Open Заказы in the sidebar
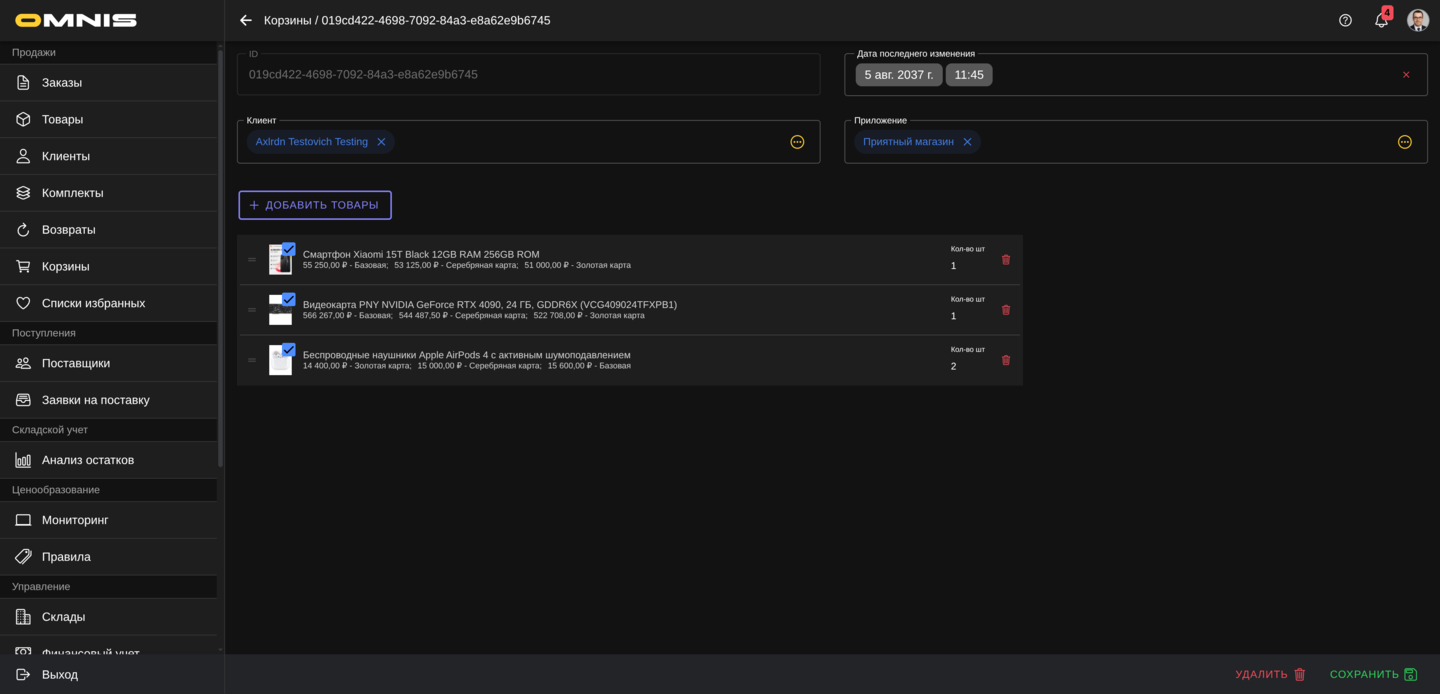 click(62, 83)
